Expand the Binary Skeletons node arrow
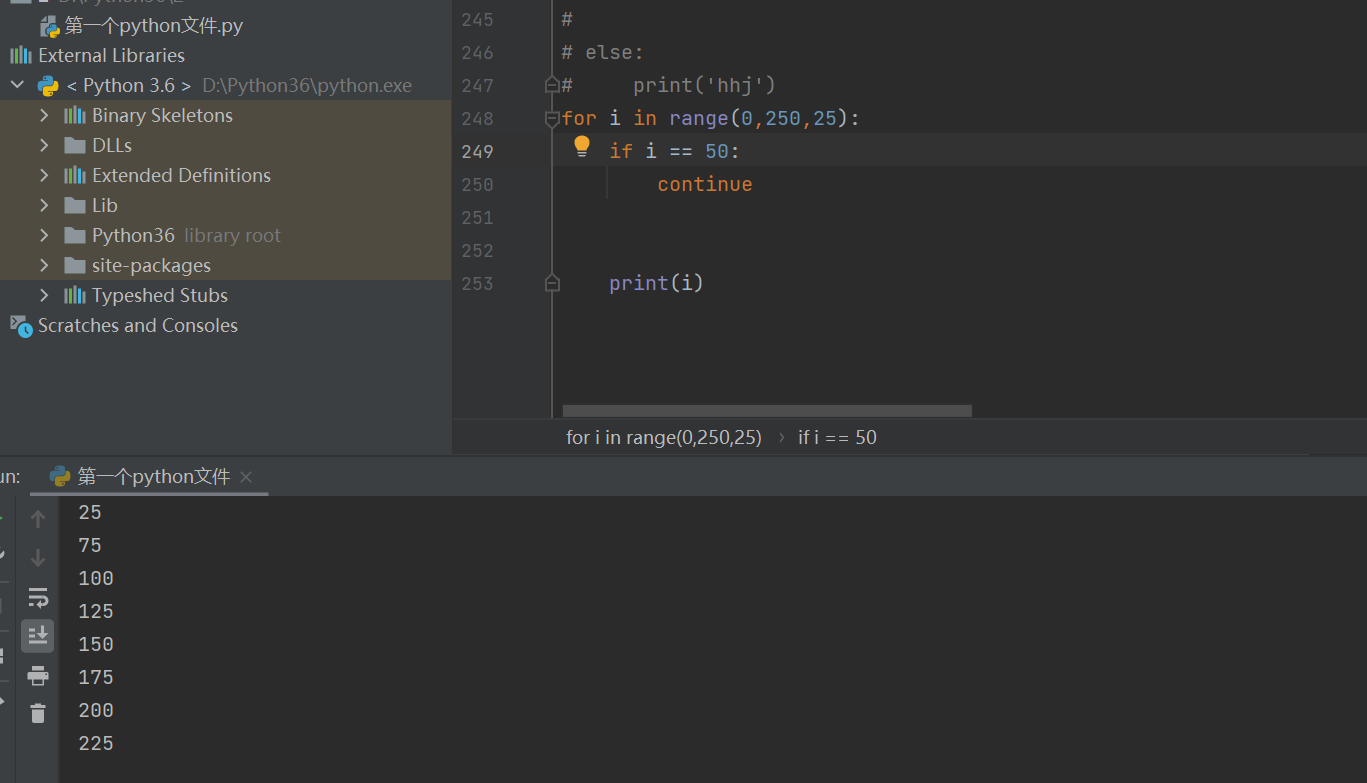The height and width of the screenshot is (783, 1367). [x=44, y=115]
